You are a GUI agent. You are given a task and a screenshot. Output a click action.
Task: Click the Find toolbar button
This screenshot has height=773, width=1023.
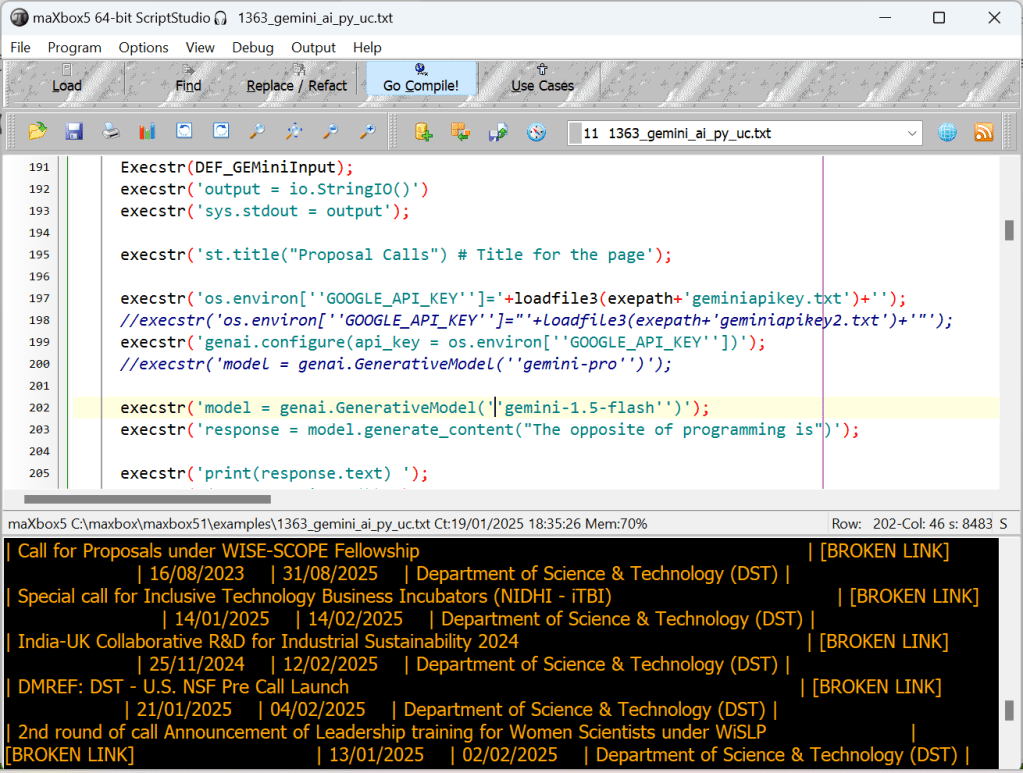coord(188,79)
